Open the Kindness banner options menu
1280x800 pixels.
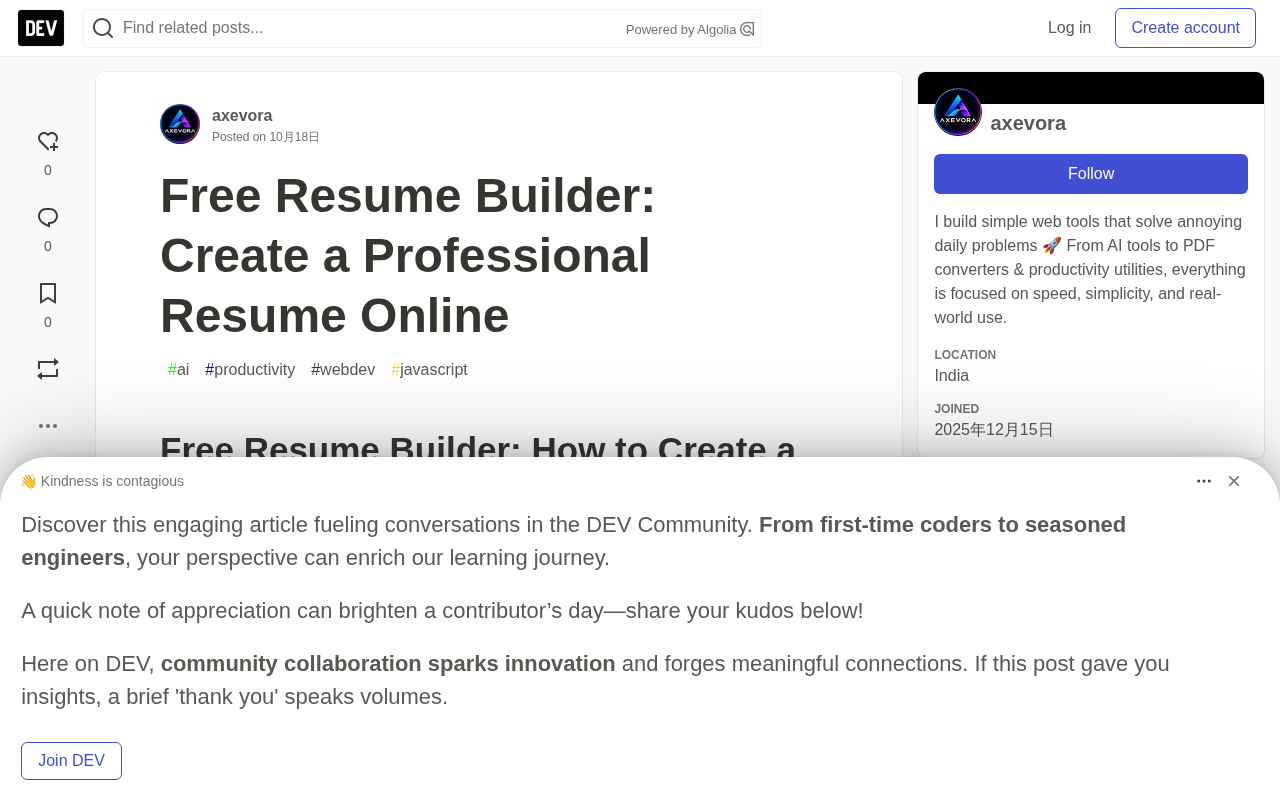point(1204,481)
